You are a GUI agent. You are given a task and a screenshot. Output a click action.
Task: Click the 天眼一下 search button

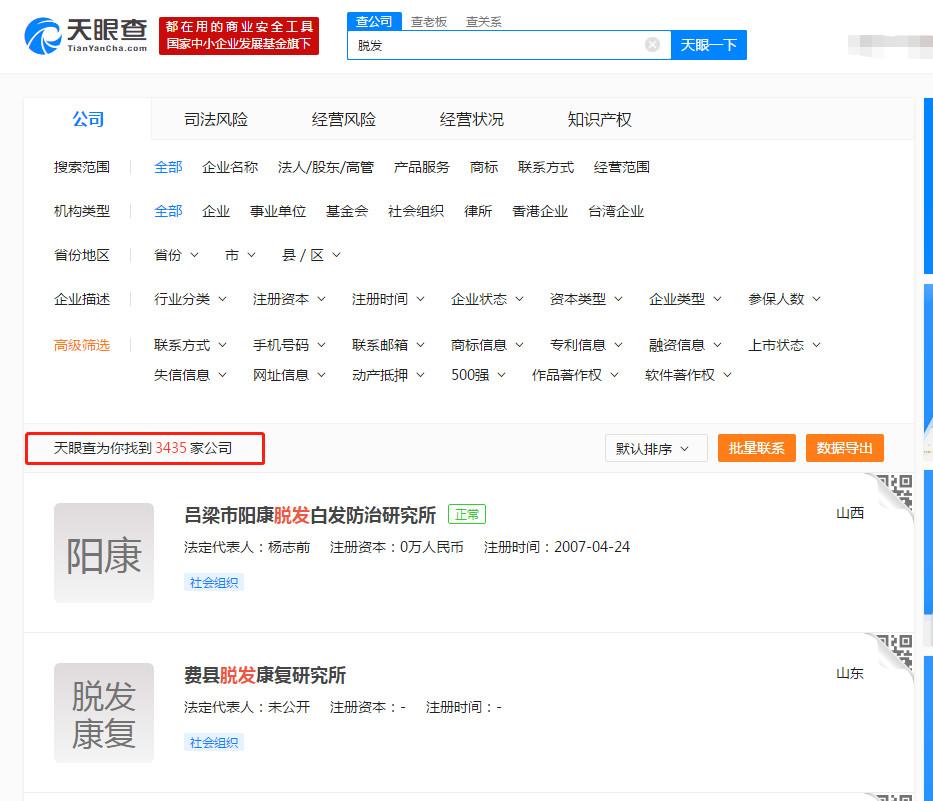click(708, 45)
